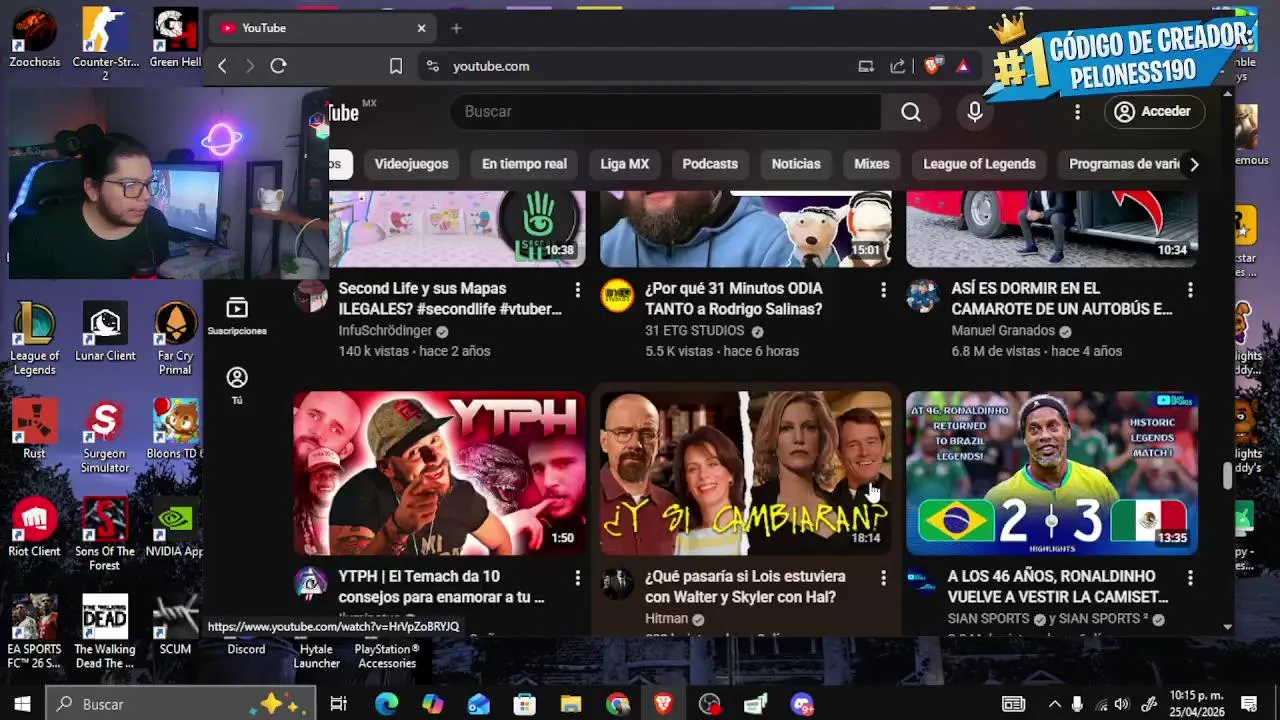Open the Brazil 2-3 Mexico highlights thumbnail
Viewport: 1280px width, 720px height.
coord(1052,473)
